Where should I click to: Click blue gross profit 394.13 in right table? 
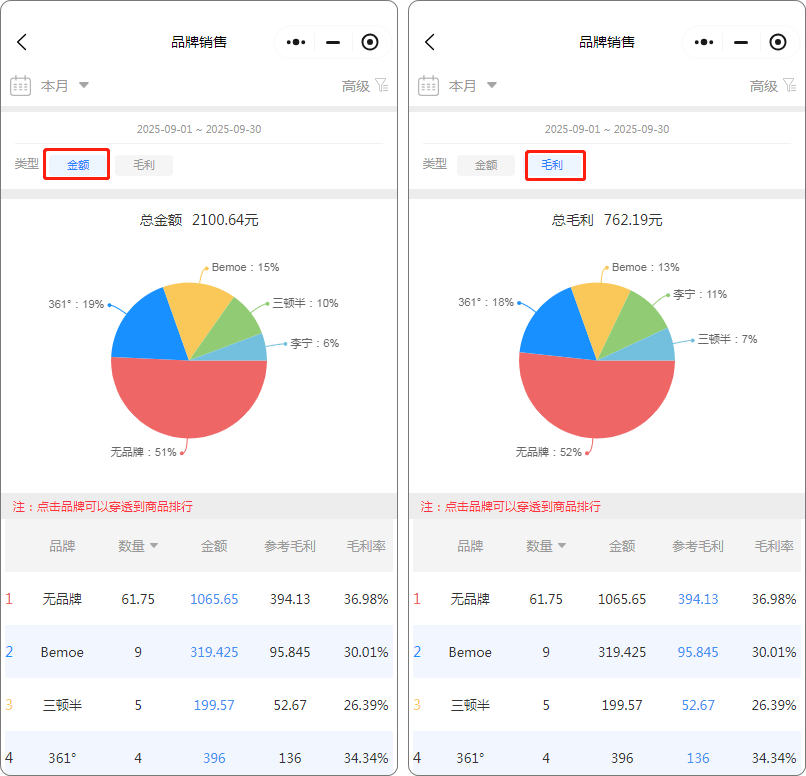click(x=698, y=599)
